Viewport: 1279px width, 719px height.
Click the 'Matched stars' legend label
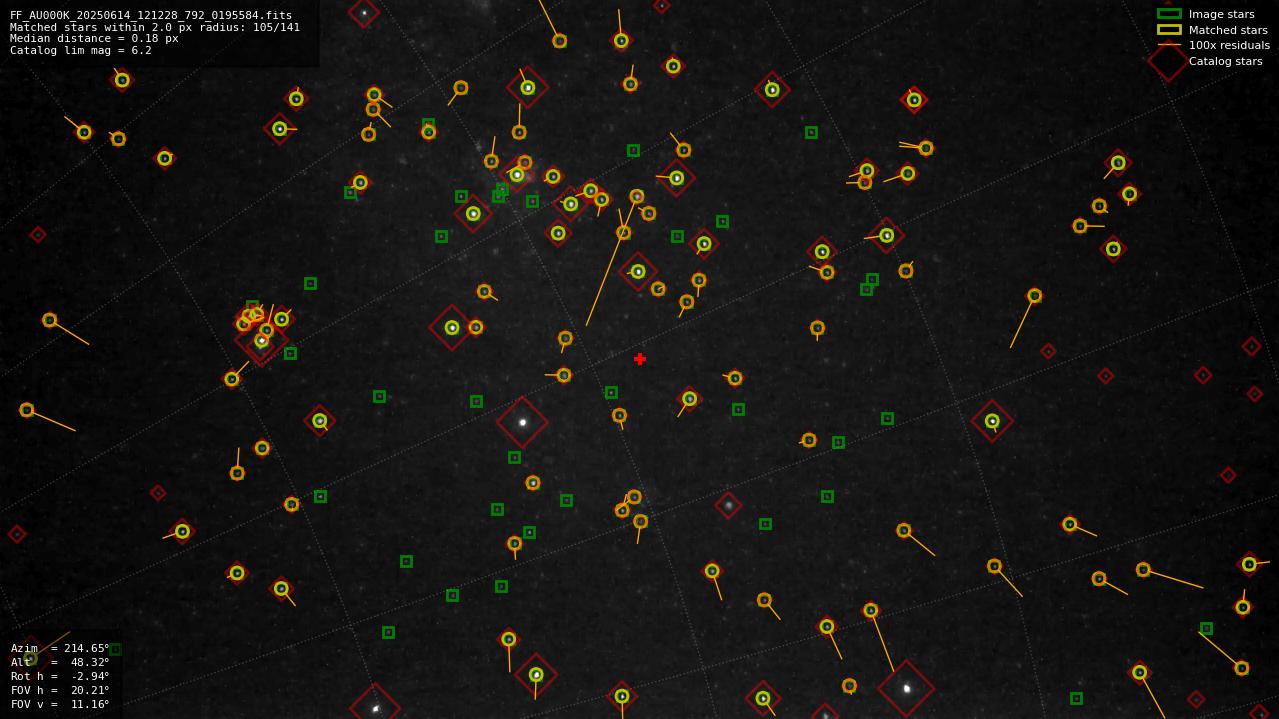1228,30
